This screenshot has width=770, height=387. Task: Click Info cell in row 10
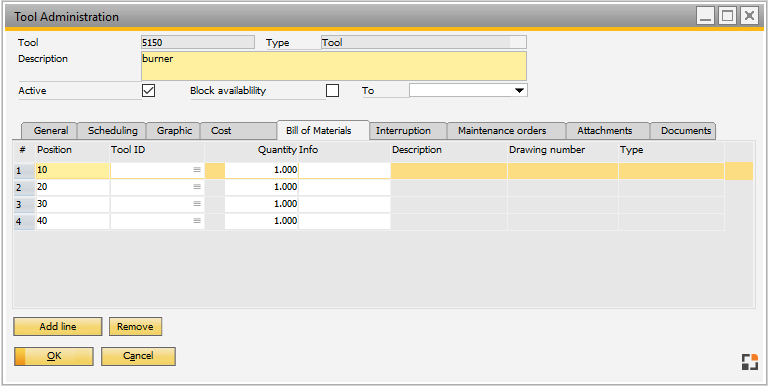coord(344,170)
